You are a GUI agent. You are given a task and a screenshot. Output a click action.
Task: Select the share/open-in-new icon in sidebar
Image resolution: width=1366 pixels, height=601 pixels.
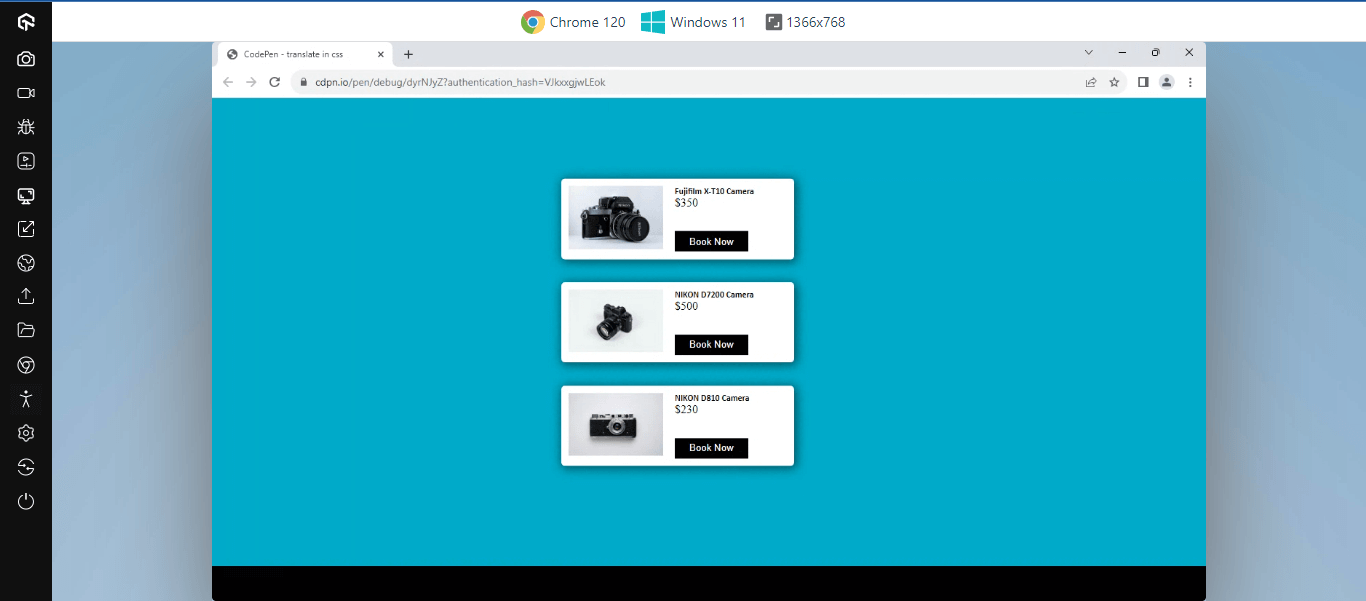tap(26, 228)
